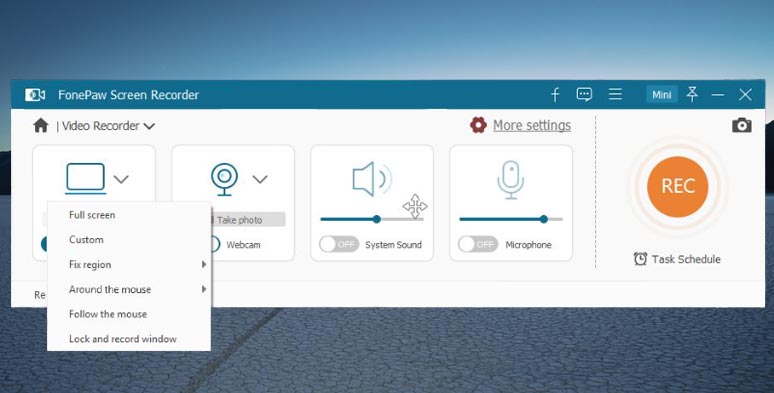Expand the Fix region submenu arrow
Screen dimensions: 774x393
pos(204,265)
